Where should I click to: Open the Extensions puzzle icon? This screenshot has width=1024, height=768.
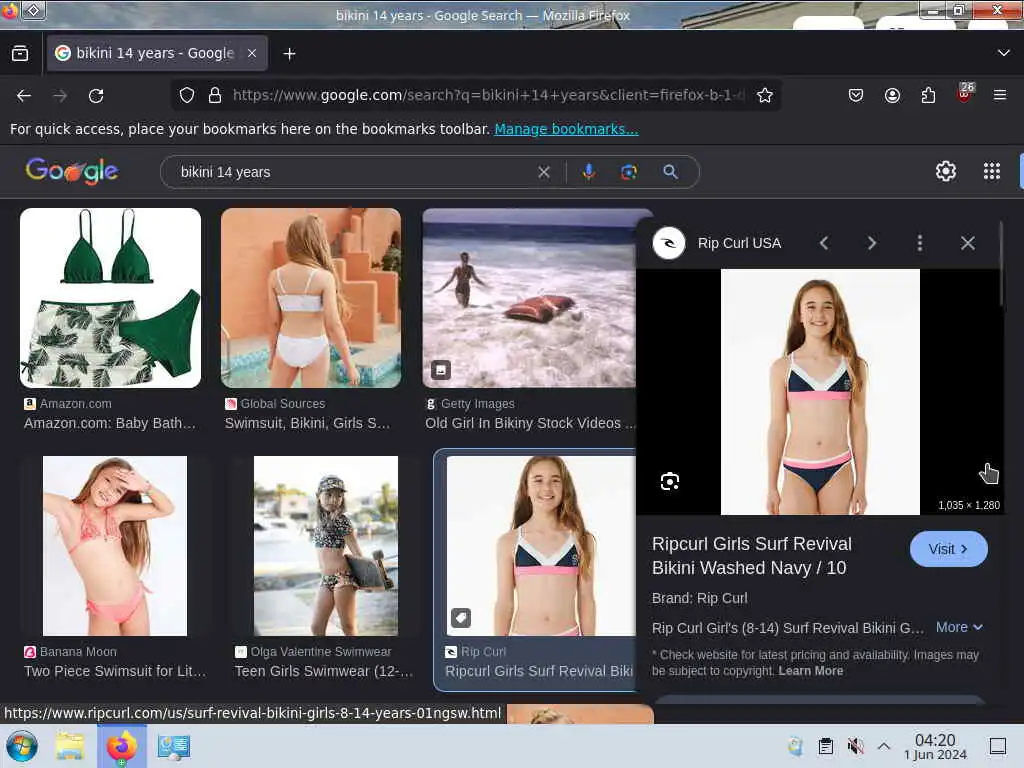[928, 95]
